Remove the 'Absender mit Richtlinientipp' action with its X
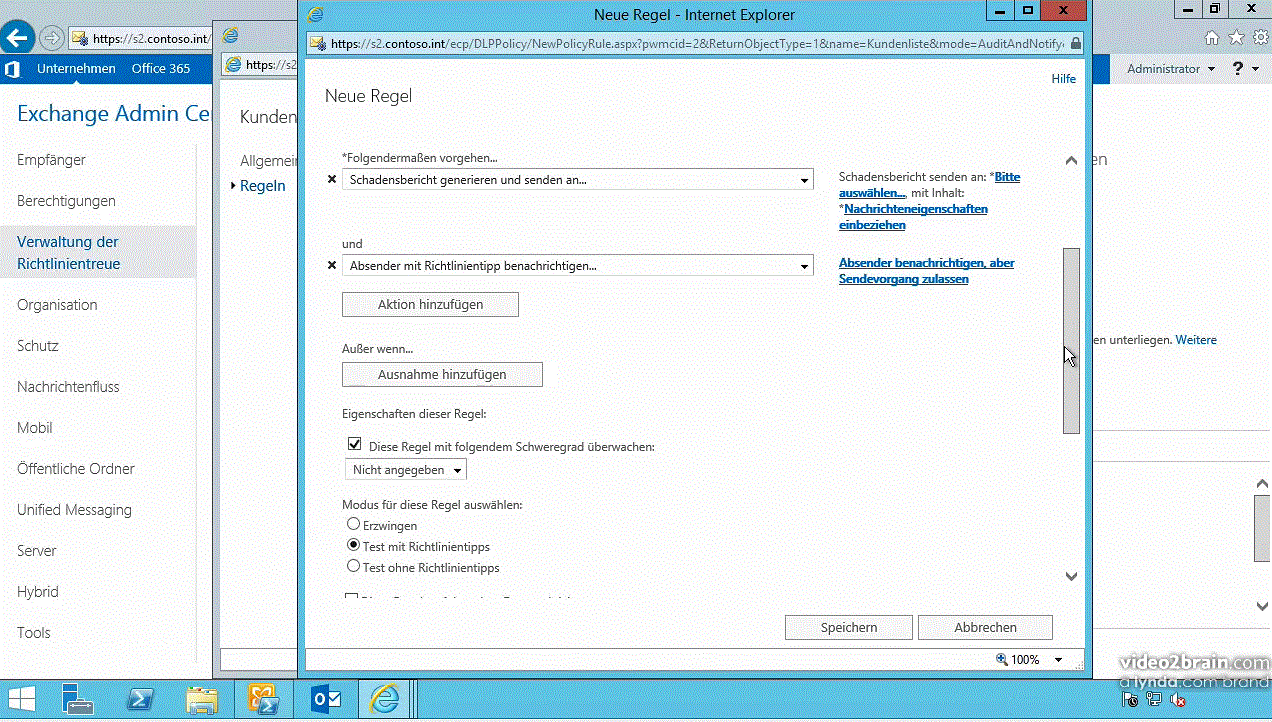This screenshot has width=1272, height=722. (332, 266)
